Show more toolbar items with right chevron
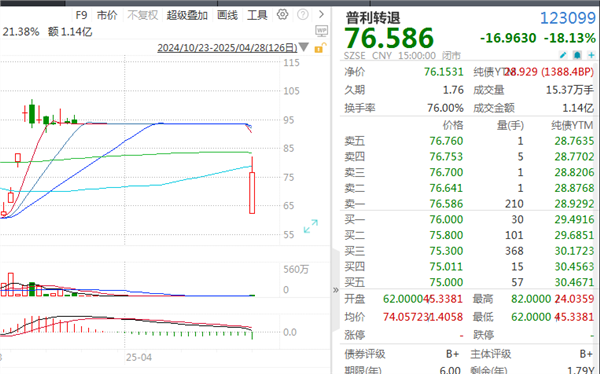The width and height of the screenshot is (600, 374). click(x=321, y=15)
